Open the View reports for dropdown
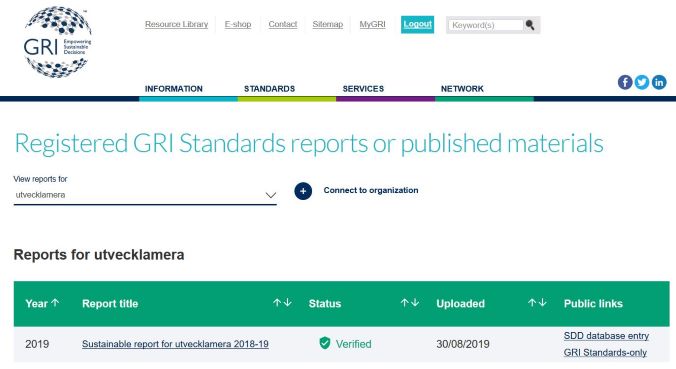 [145, 195]
